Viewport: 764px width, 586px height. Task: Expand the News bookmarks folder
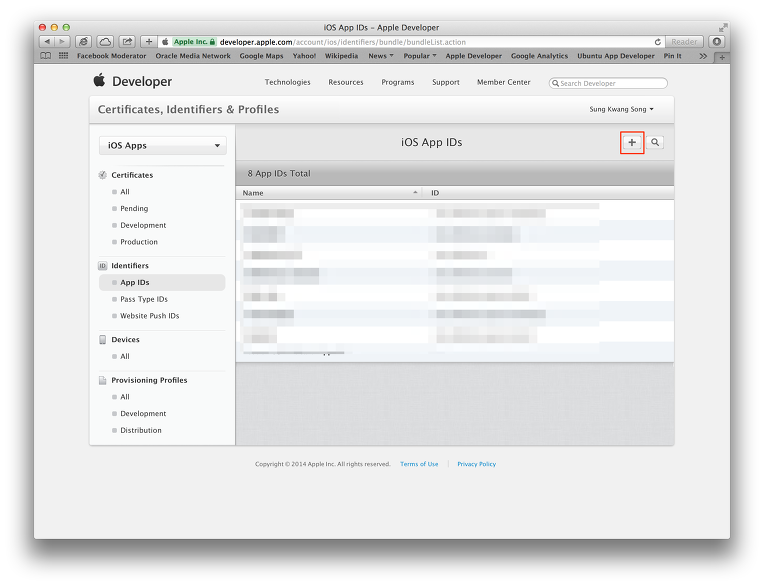(381, 56)
